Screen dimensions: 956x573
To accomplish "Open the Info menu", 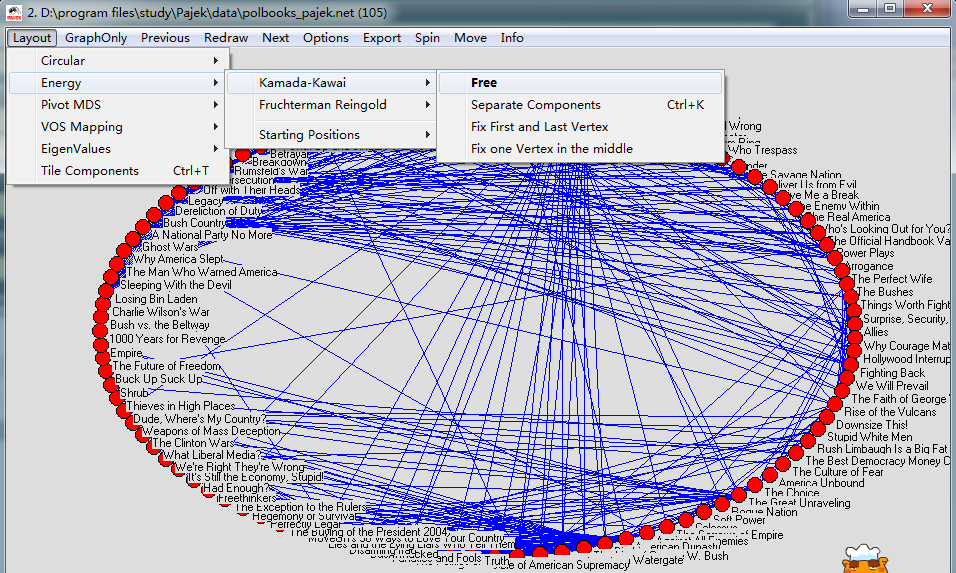I will (512, 38).
